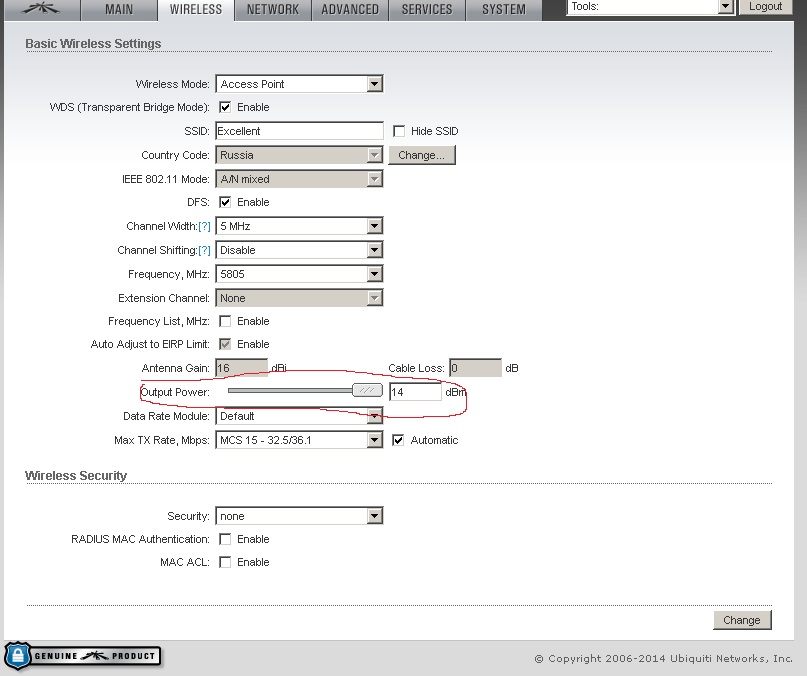Enable the Hide SSID checkbox

pyautogui.click(x=399, y=131)
